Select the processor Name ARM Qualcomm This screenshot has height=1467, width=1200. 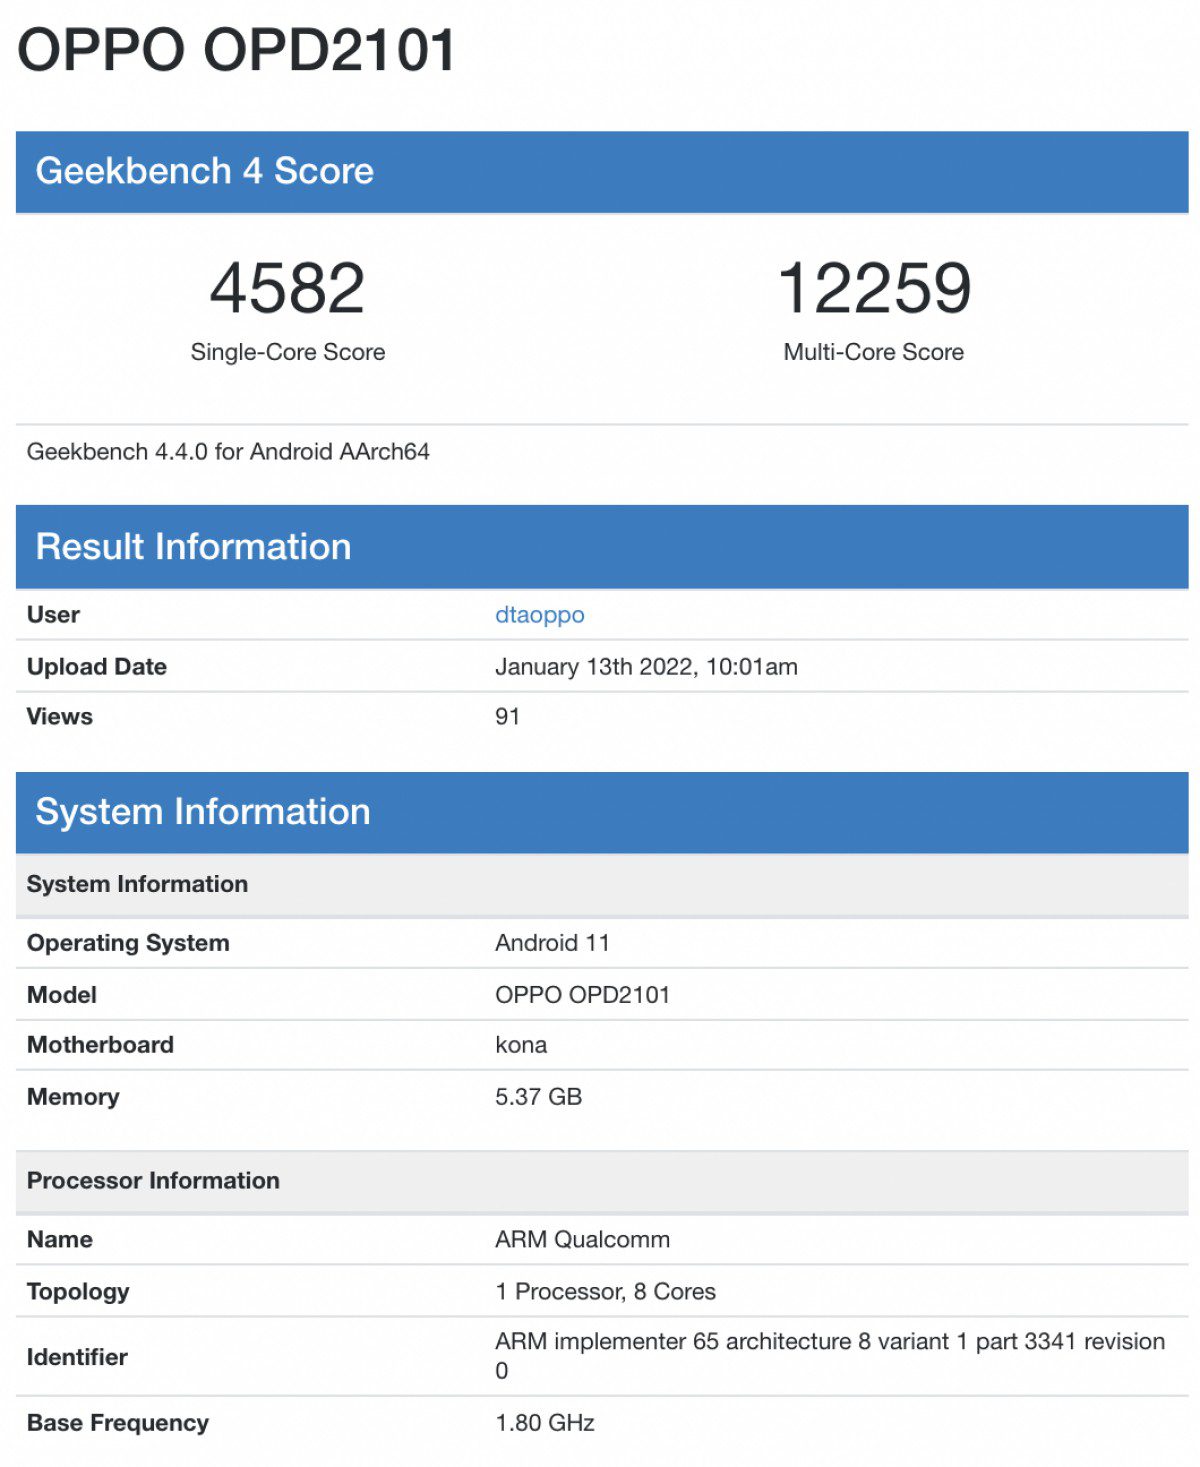click(x=582, y=1239)
